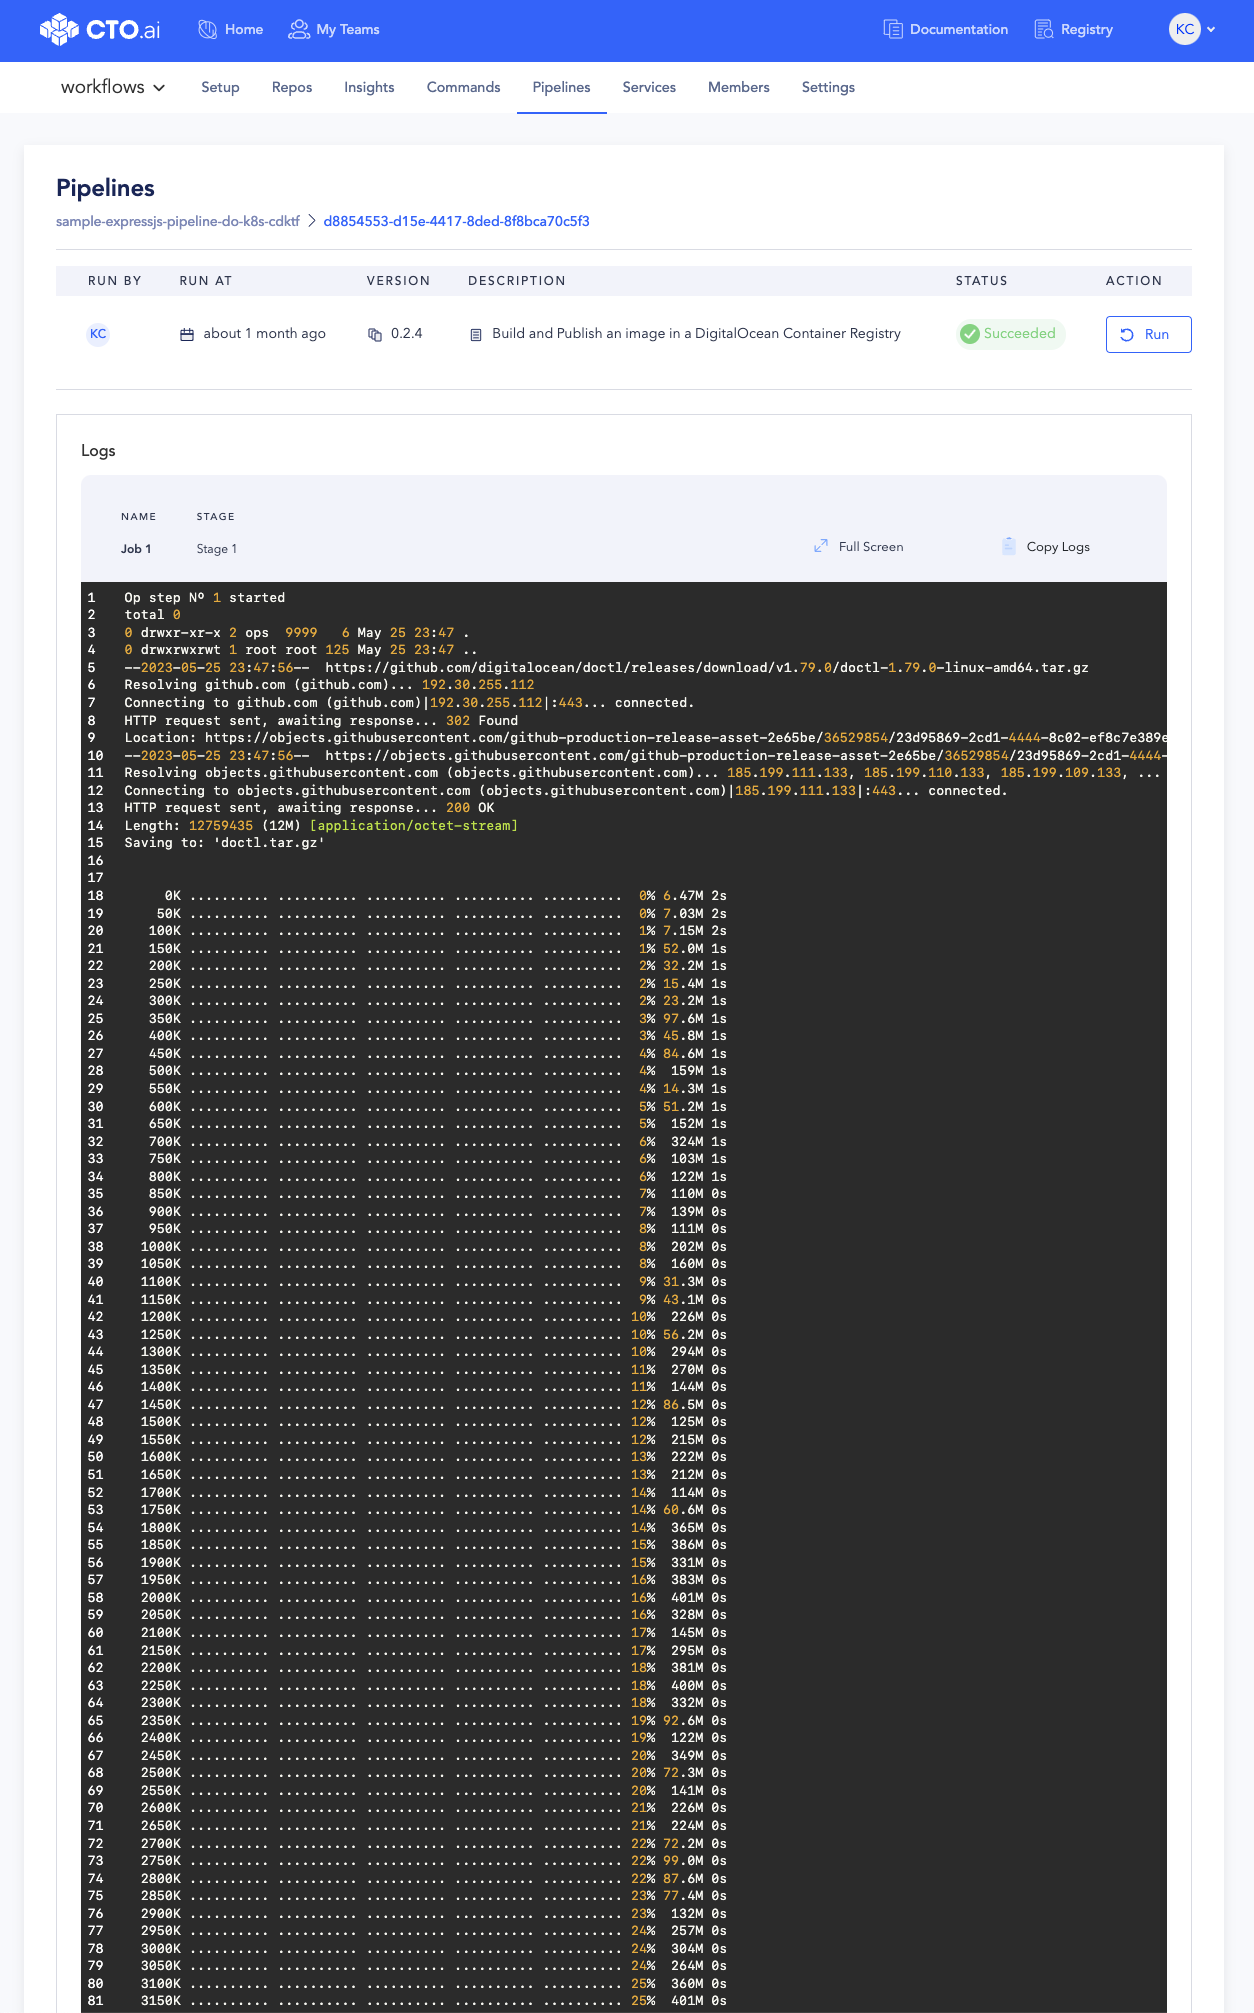Screen dimensions: 1254x2013
Task: Click log line 'Op step Nº 1 started'
Action: pos(205,598)
